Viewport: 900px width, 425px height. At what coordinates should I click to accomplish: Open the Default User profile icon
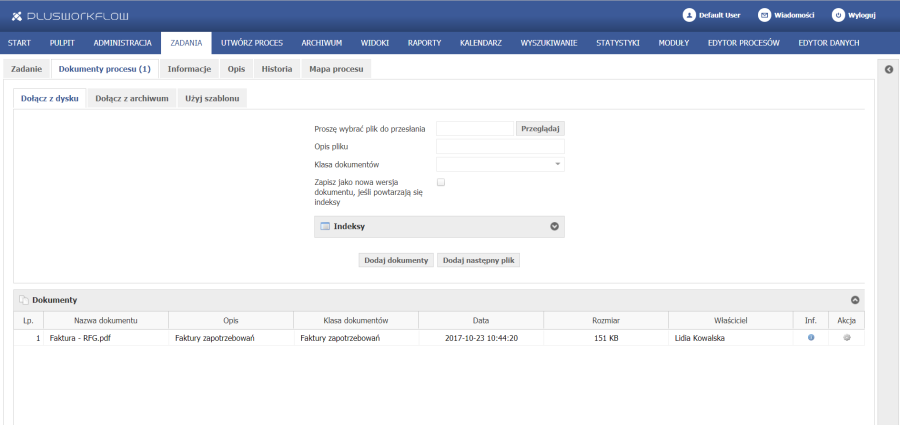[689, 16]
